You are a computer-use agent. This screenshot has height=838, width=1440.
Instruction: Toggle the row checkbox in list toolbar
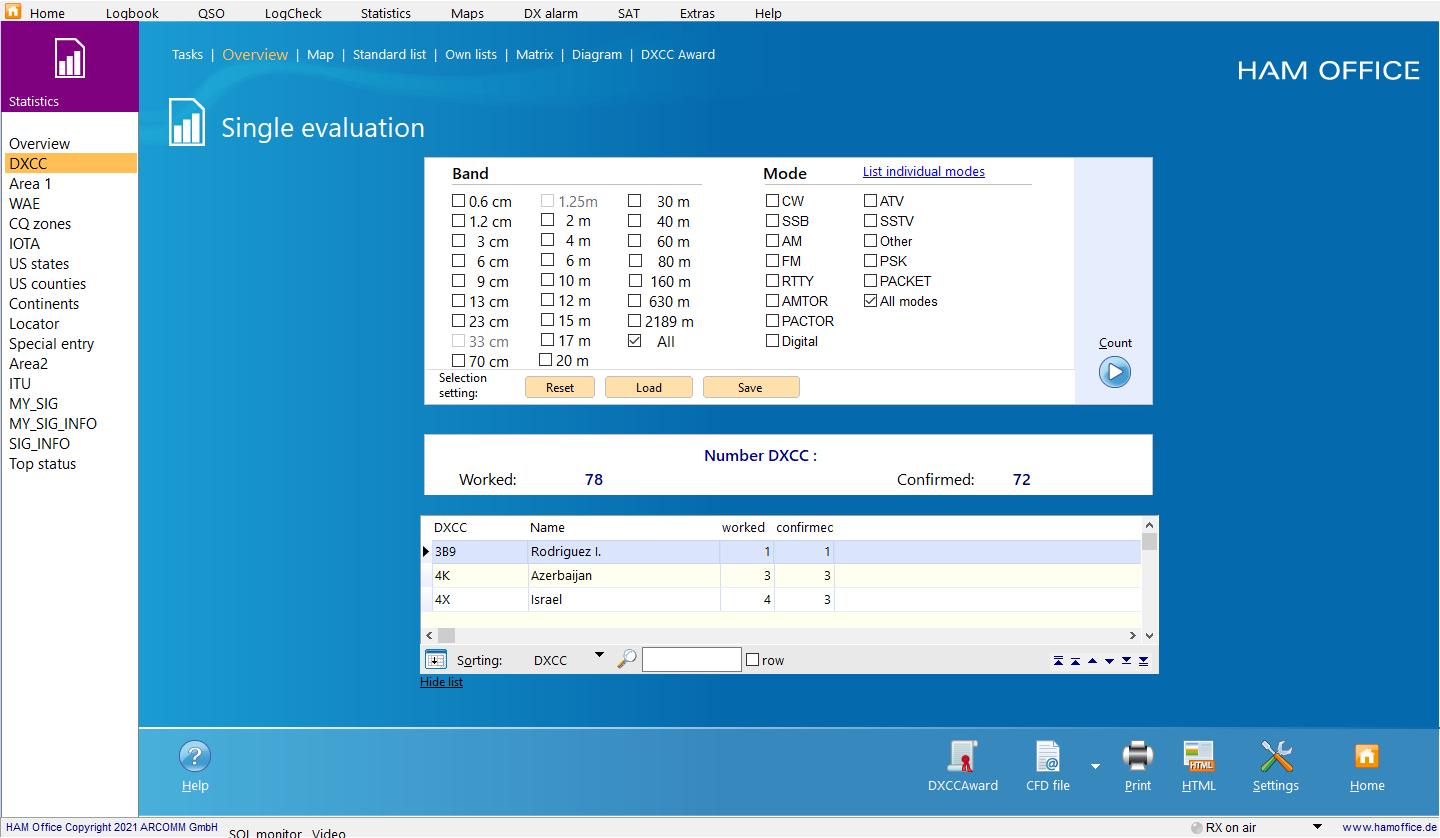coord(753,660)
